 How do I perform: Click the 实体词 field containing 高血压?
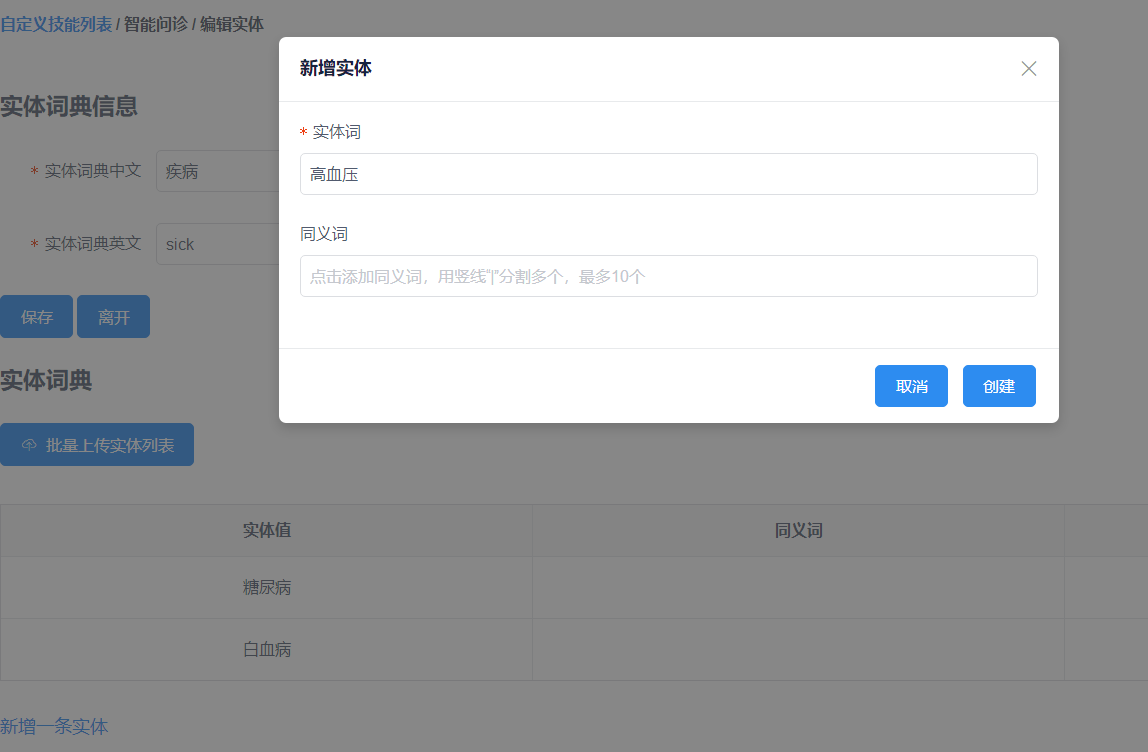[668, 174]
